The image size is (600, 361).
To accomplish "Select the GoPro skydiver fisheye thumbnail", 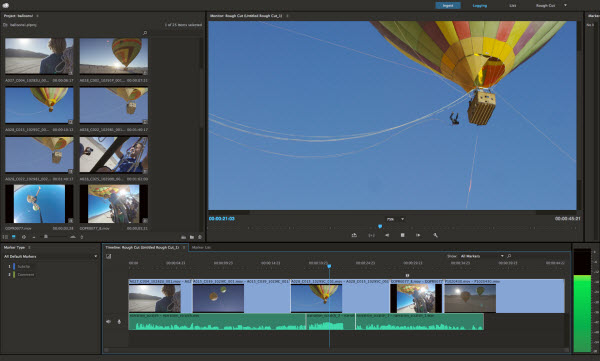I will 39,204.
